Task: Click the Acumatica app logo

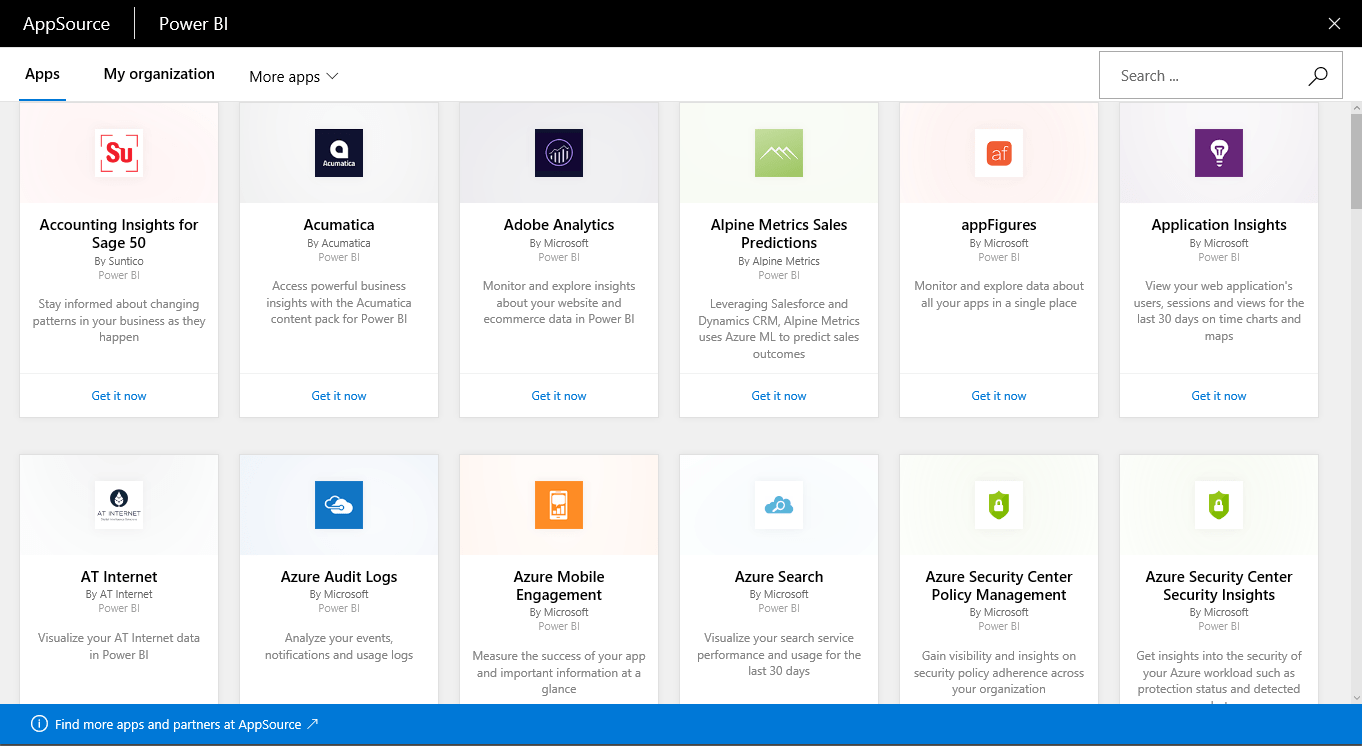Action: (x=339, y=153)
